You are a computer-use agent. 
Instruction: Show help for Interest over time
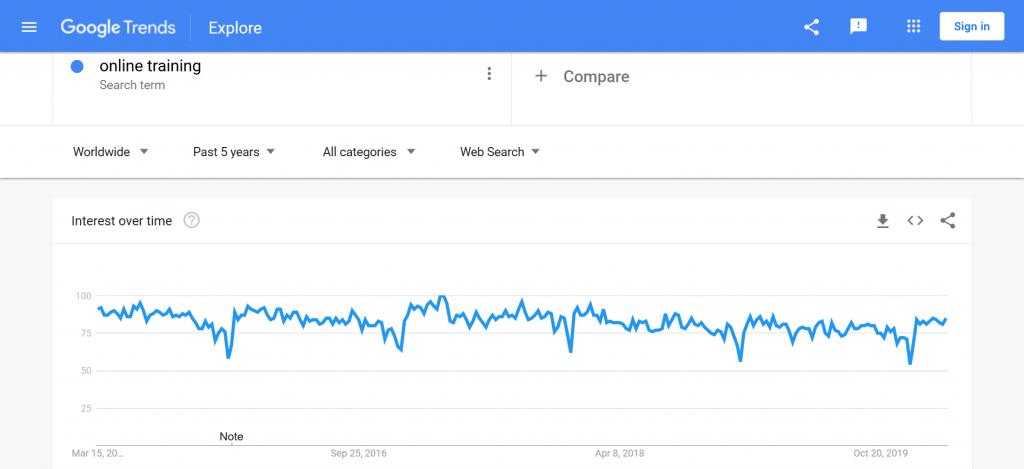[191, 220]
